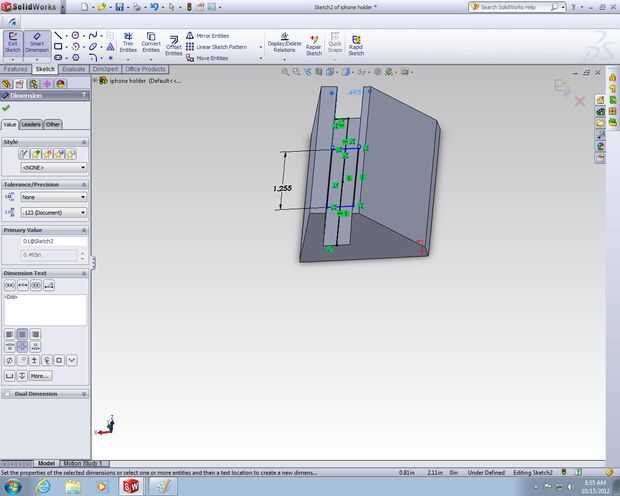The image size is (620, 496).
Task: Select the Ellipse sketch tool
Action: pyautogui.click(x=93, y=47)
